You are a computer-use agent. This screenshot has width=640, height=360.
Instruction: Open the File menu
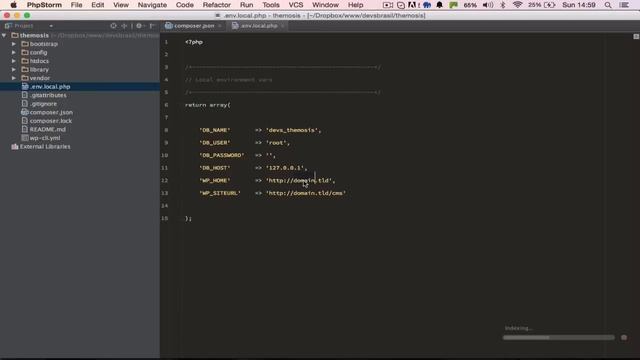click(76, 5)
